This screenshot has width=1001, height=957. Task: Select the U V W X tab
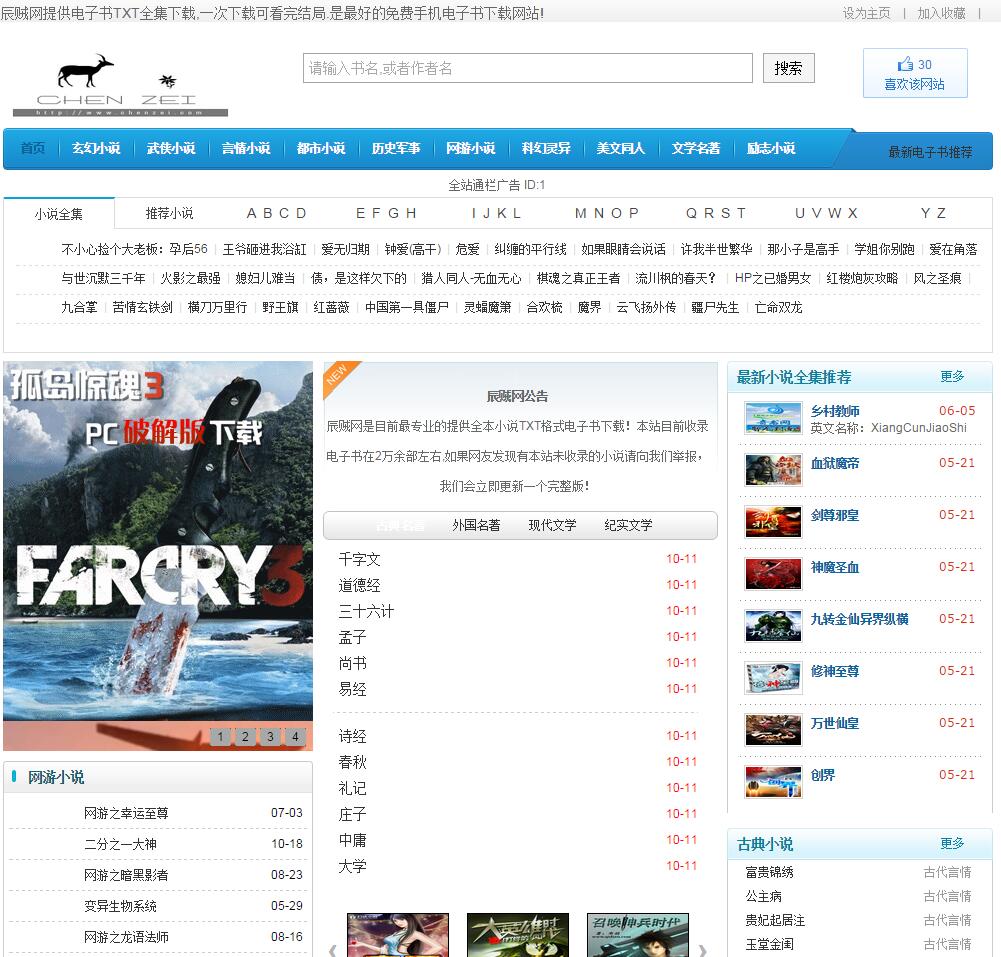click(826, 213)
